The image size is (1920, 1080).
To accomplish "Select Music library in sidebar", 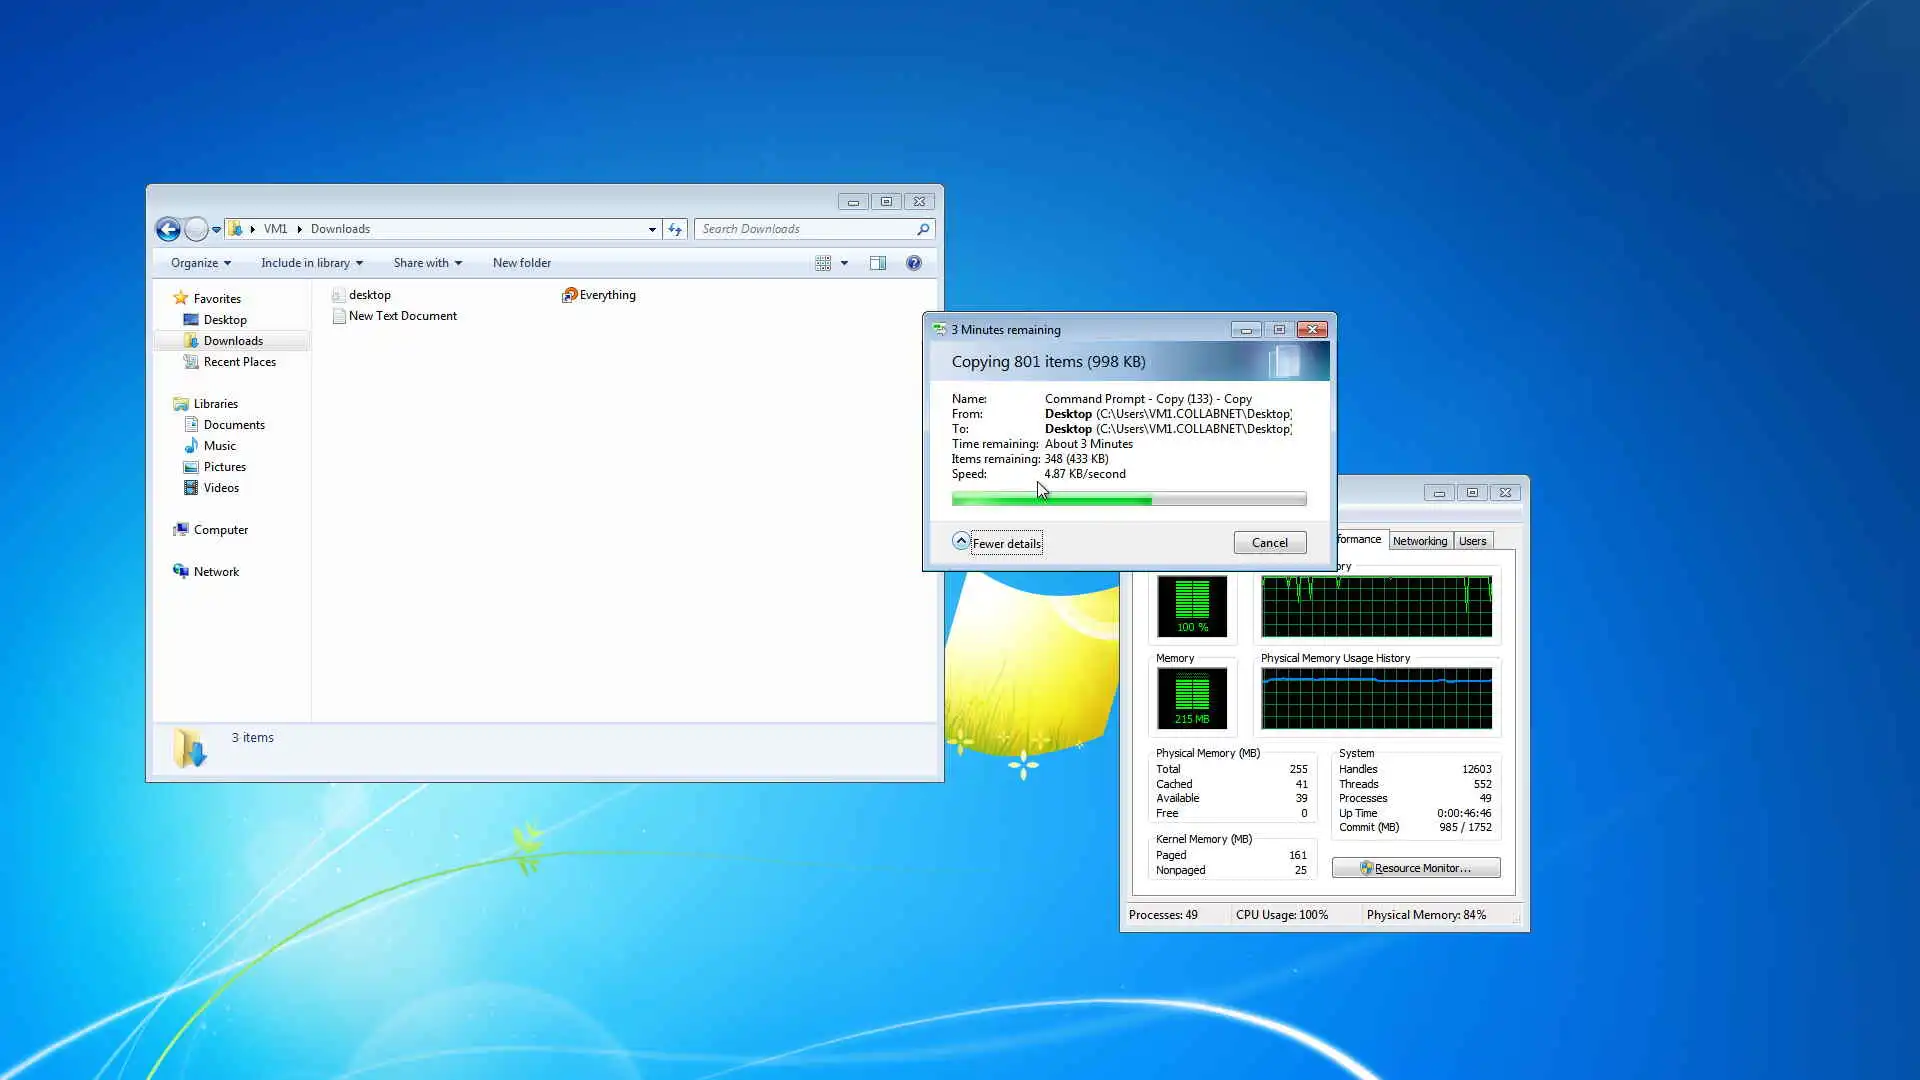I will (219, 446).
